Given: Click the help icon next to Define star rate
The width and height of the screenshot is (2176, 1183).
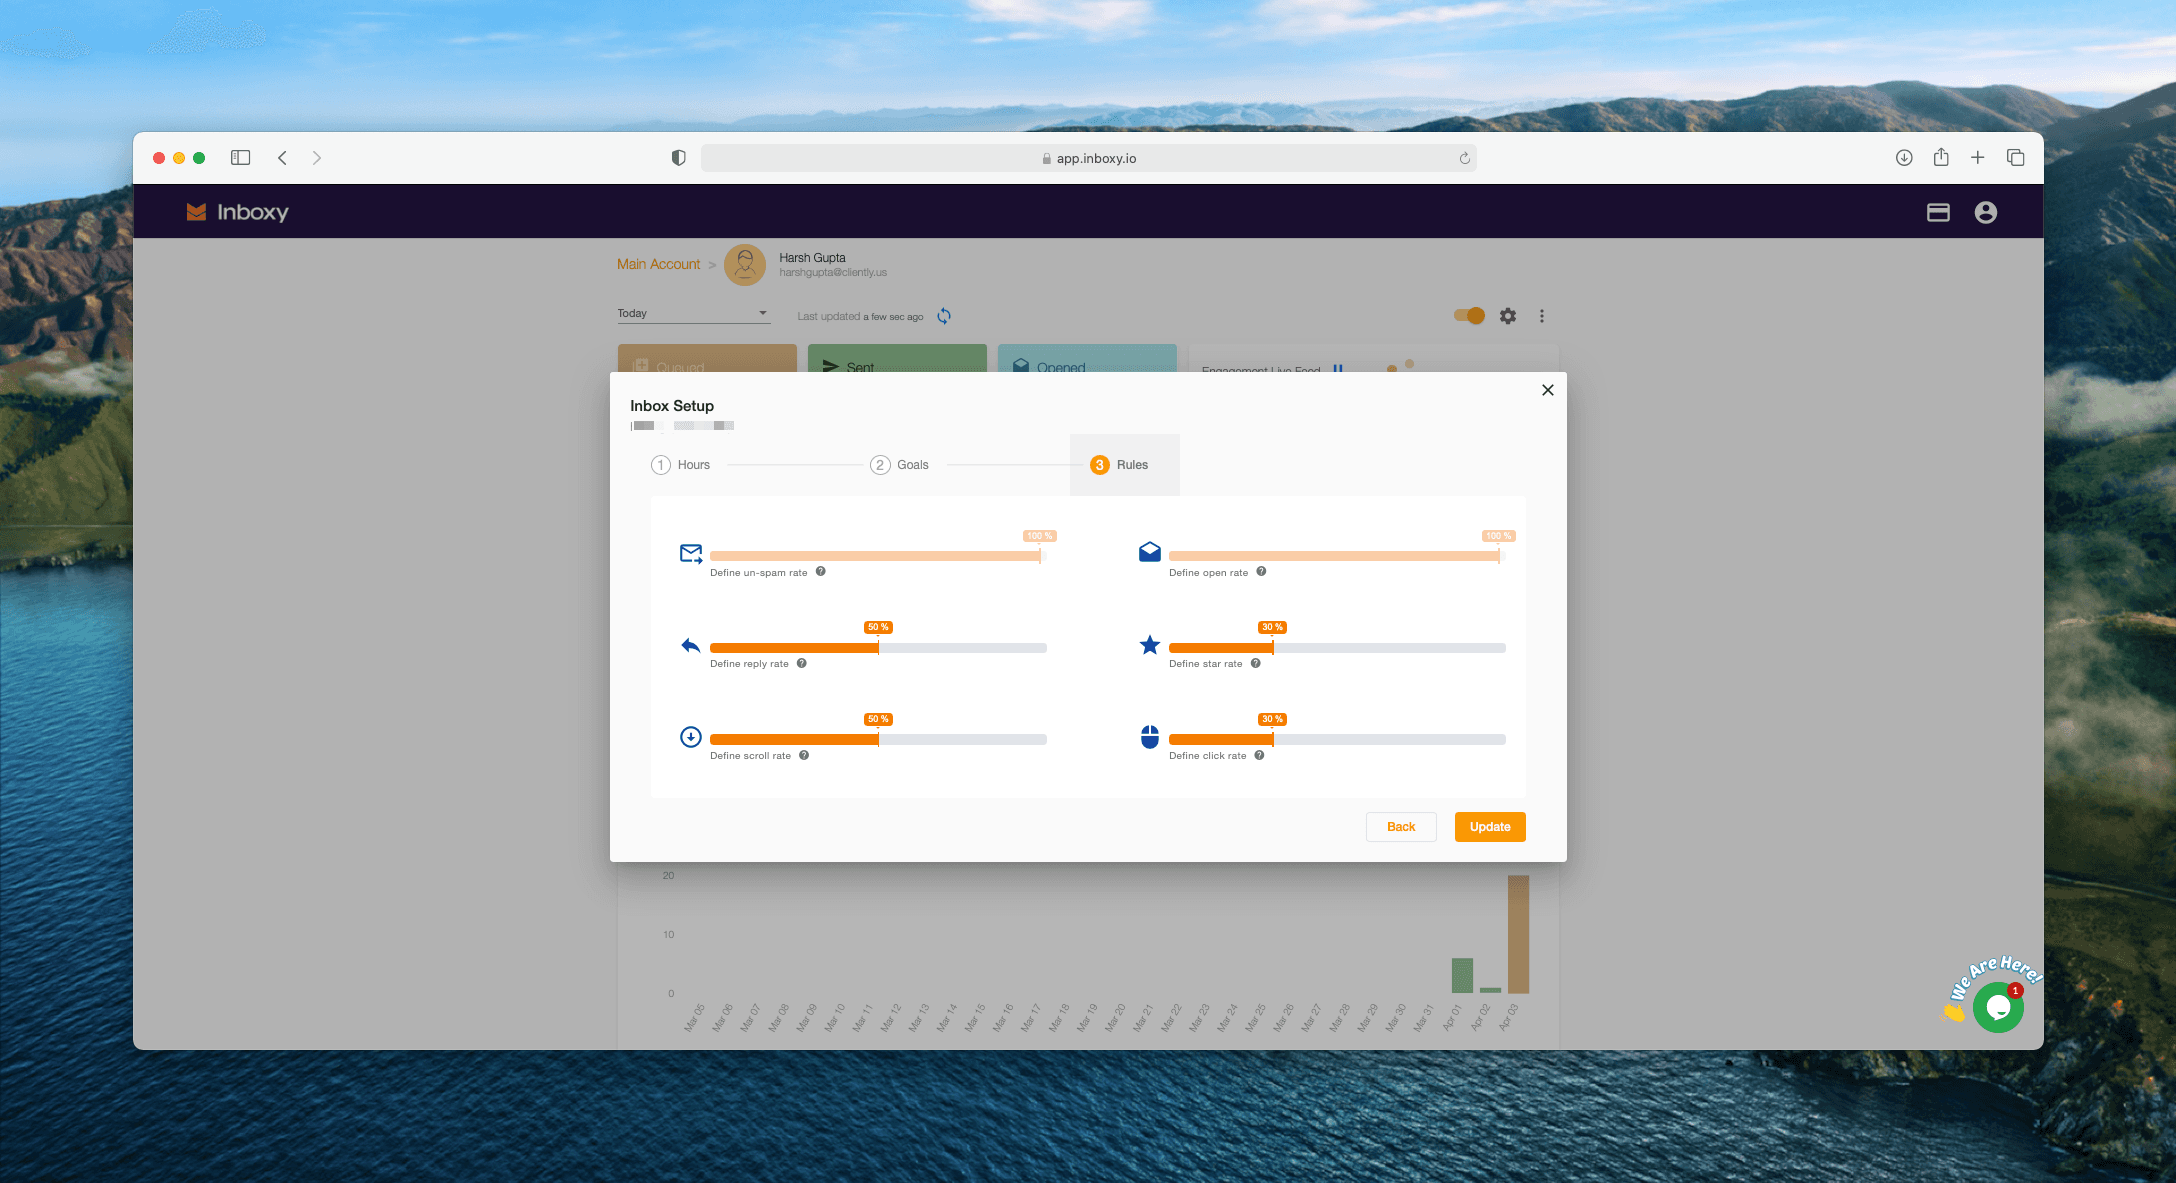Looking at the screenshot, I should pos(1254,663).
